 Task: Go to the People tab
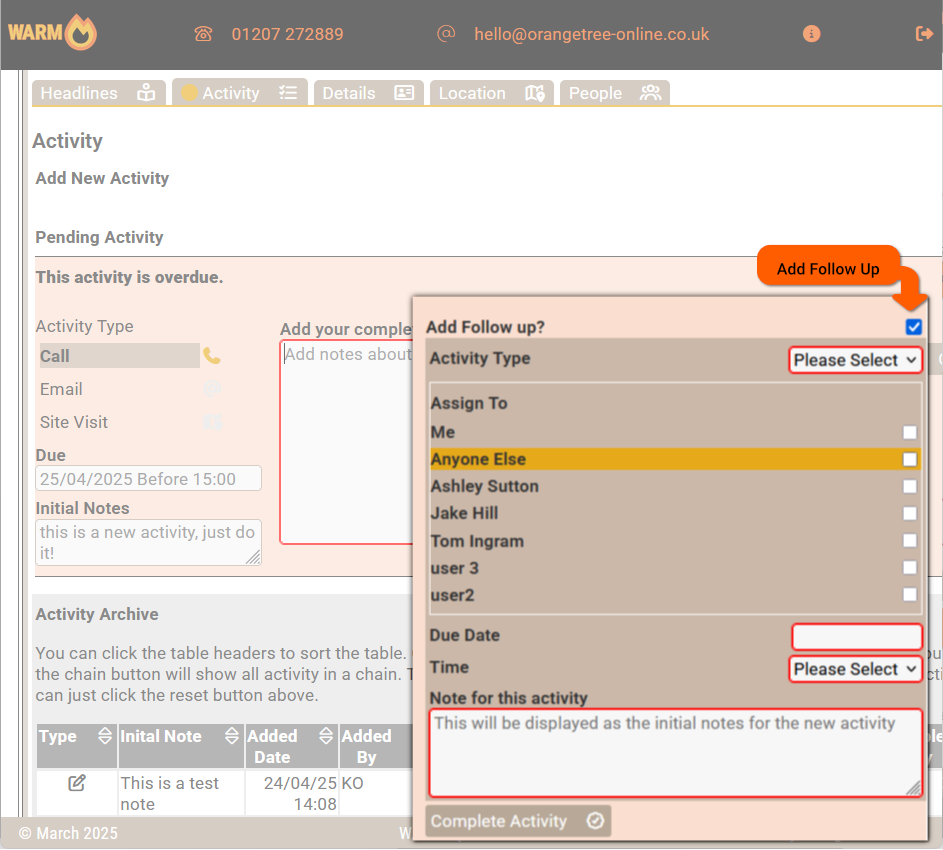tap(614, 93)
